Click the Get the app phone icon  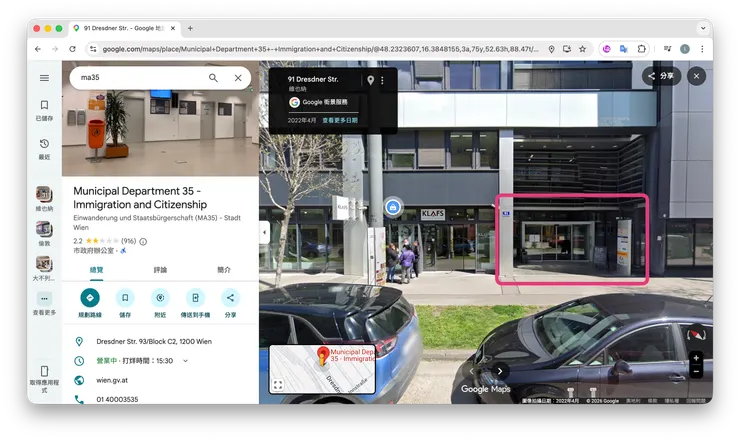(44, 371)
